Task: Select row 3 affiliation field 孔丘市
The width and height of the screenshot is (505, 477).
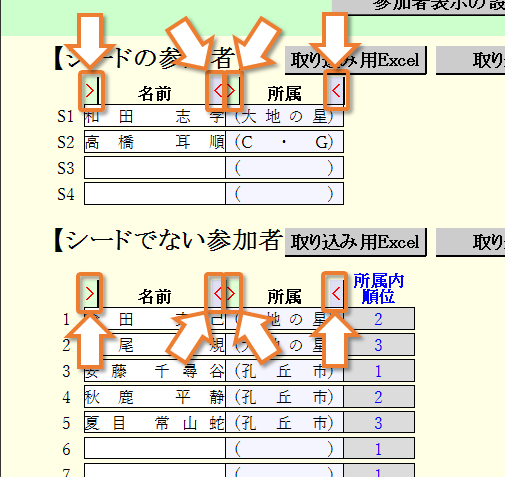Action: [284, 371]
